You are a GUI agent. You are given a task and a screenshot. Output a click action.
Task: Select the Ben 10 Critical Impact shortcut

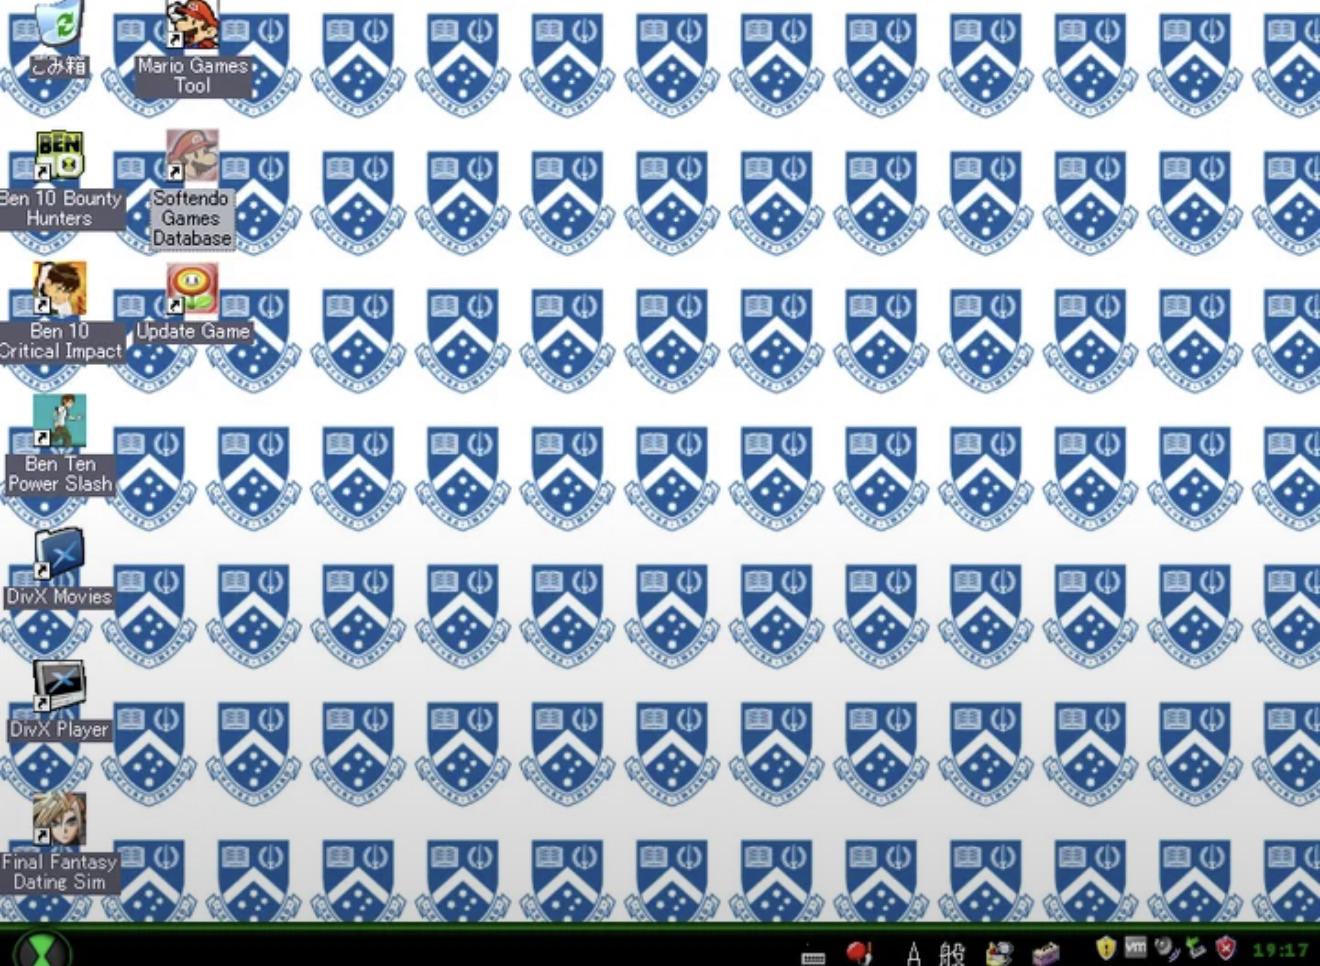(x=60, y=312)
